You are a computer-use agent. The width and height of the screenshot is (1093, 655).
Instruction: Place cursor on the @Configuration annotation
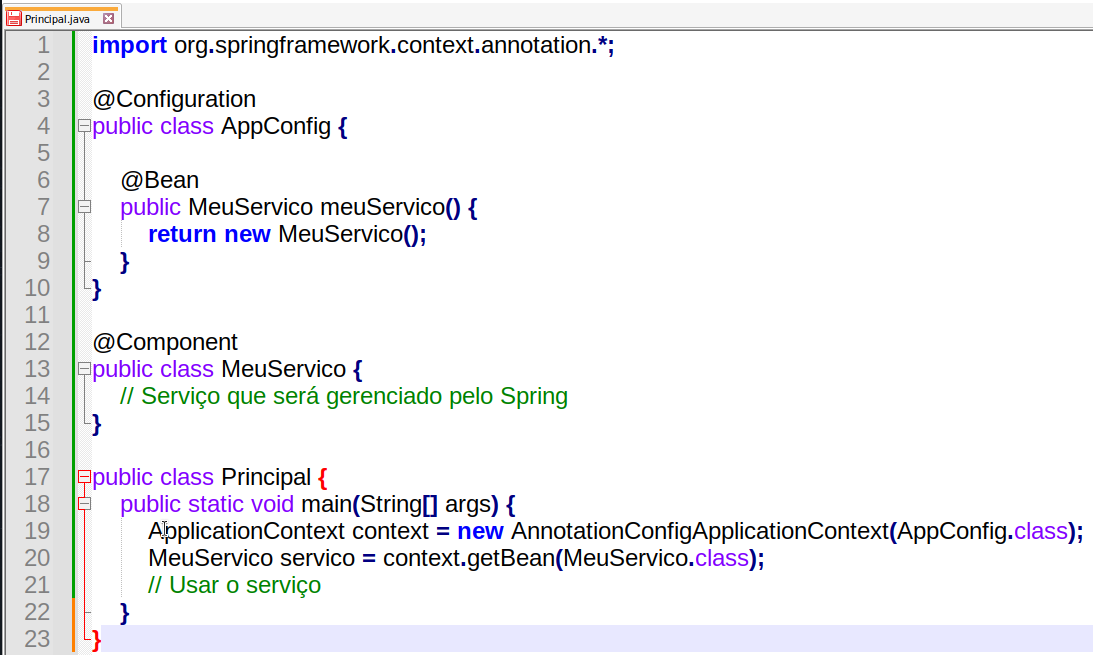click(x=174, y=99)
